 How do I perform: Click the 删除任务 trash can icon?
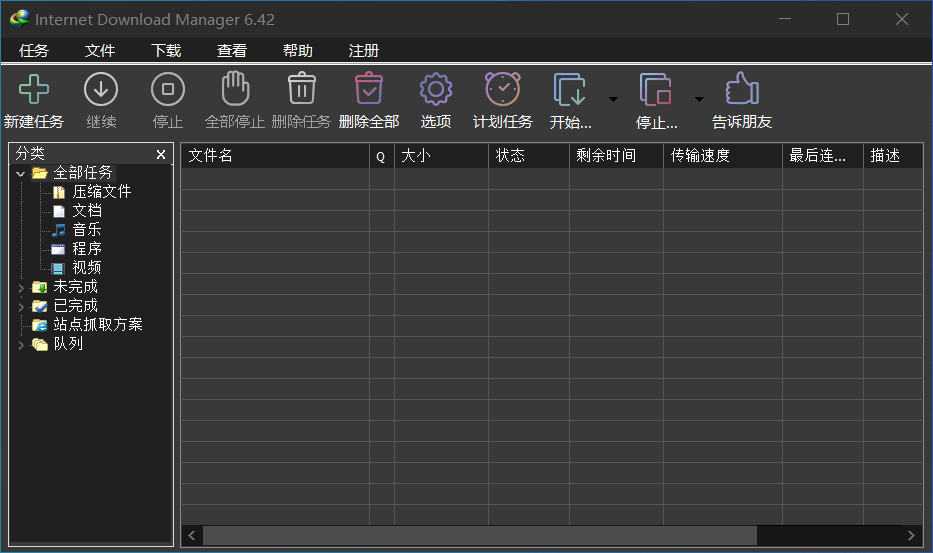[302, 88]
